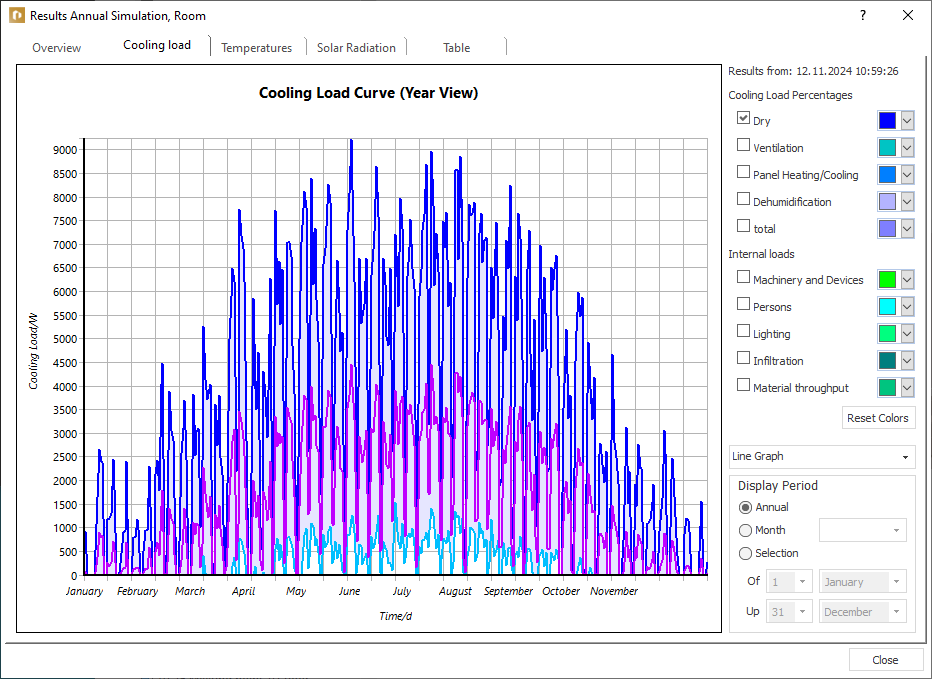Image resolution: width=932 pixels, height=679 pixels.
Task: Close the results window with X
Action: coord(908,15)
